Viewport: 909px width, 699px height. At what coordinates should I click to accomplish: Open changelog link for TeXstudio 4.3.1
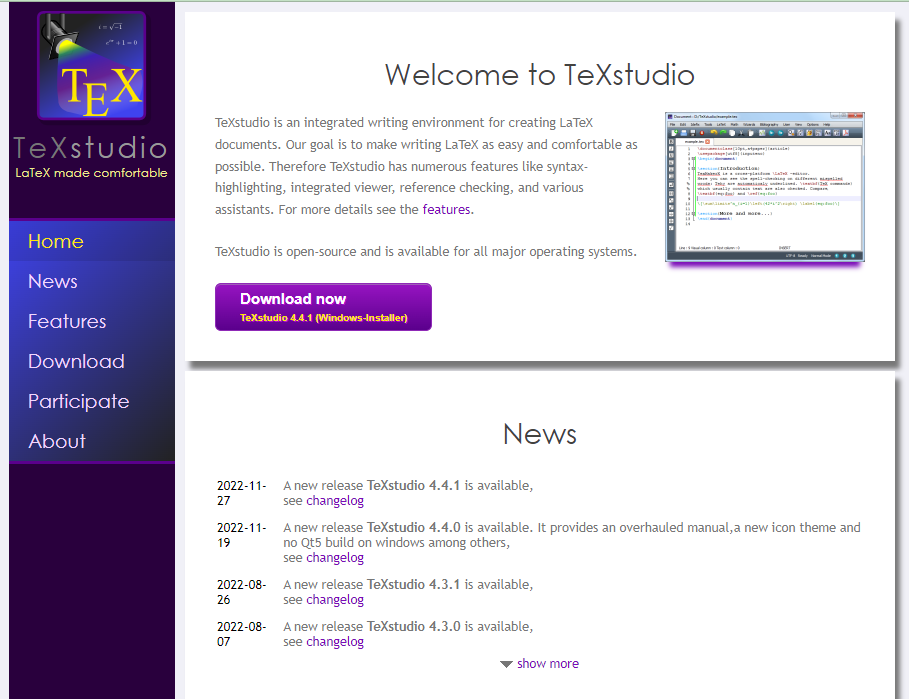(335, 599)
